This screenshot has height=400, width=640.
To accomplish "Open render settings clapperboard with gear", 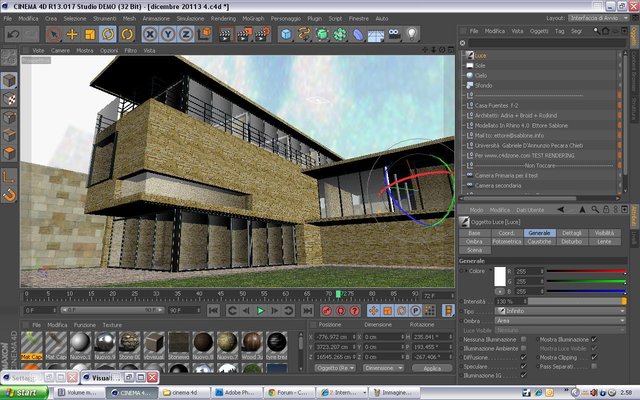I will point(263,35).
